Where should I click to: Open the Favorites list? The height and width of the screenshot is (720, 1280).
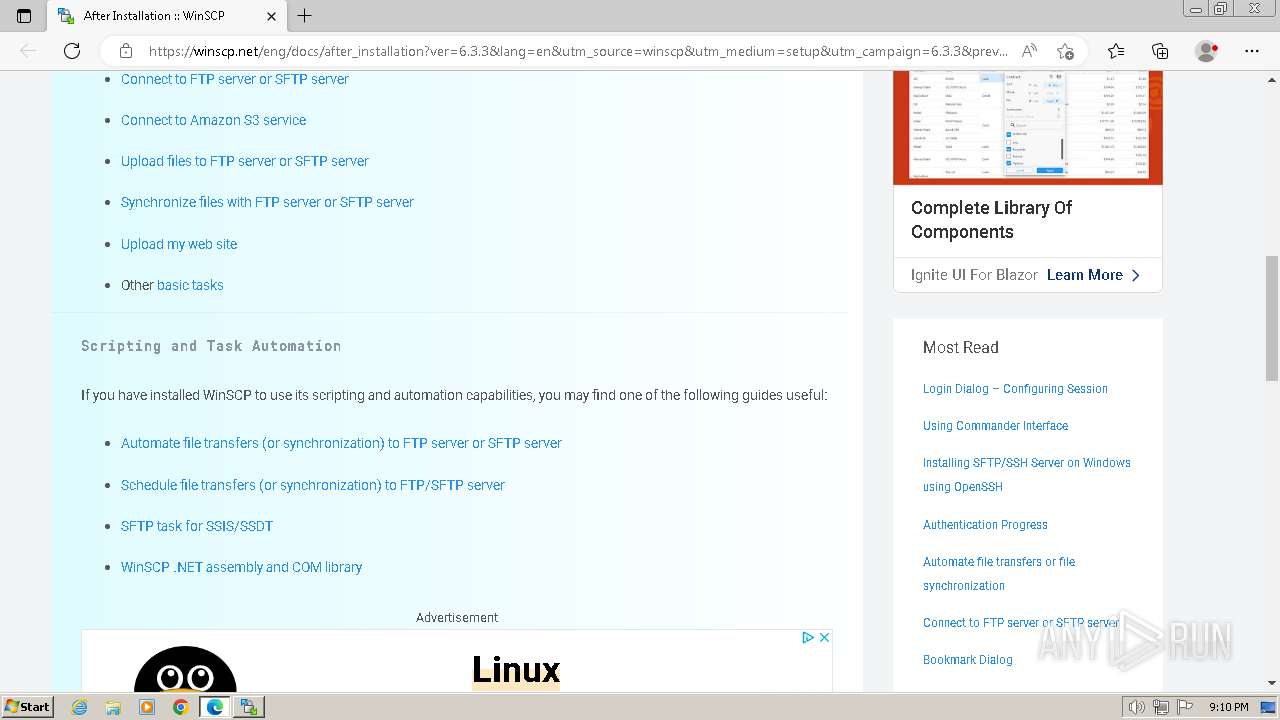click(x=1116, y=51)
